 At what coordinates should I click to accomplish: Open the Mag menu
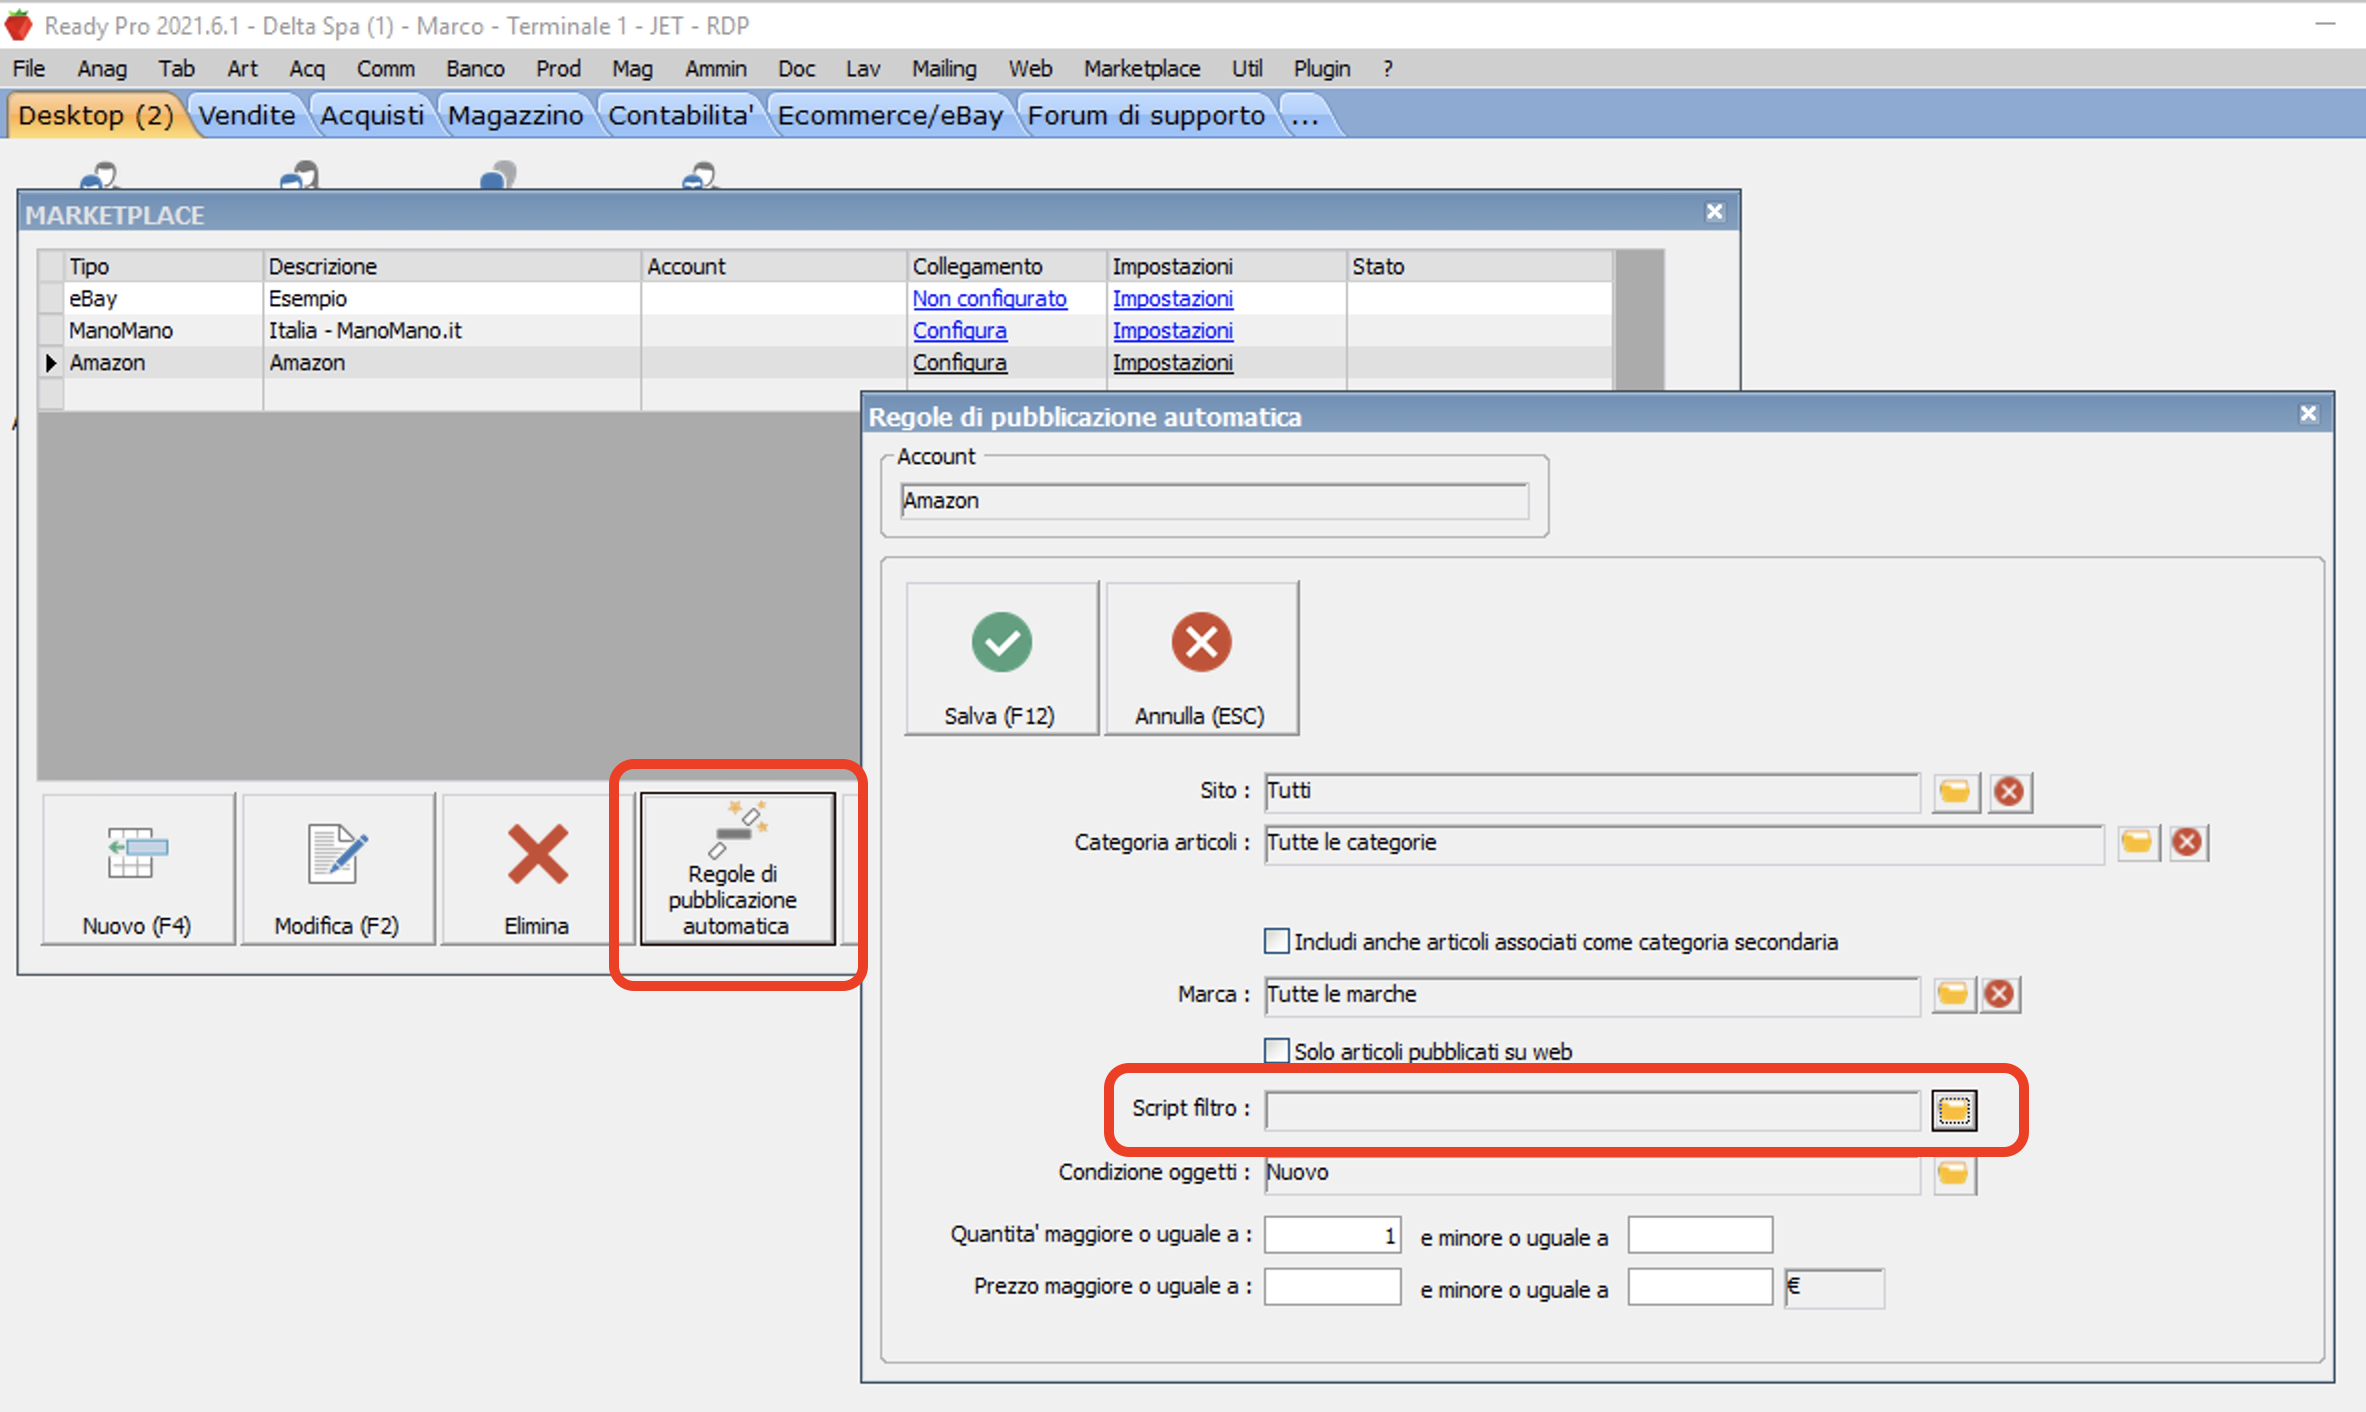(632, 68)
